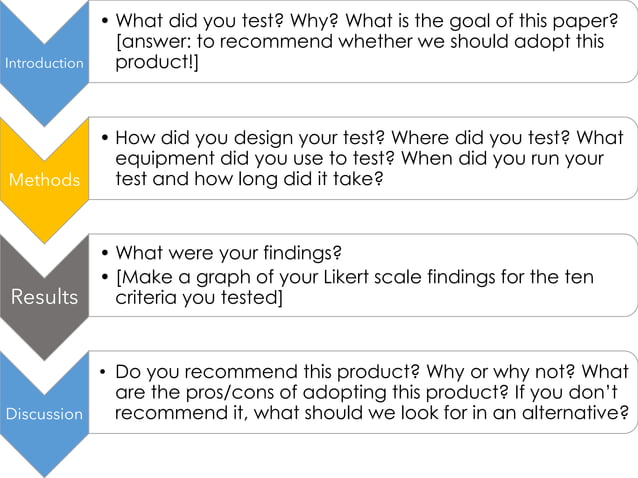Select the gray Results chevron
This screenshot has width=638, height=478.
point(44,296)
